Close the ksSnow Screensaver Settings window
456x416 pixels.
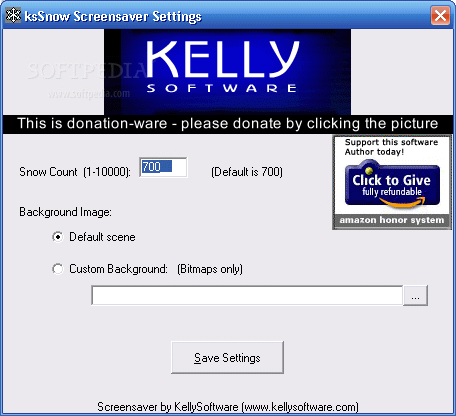[440, 16]
